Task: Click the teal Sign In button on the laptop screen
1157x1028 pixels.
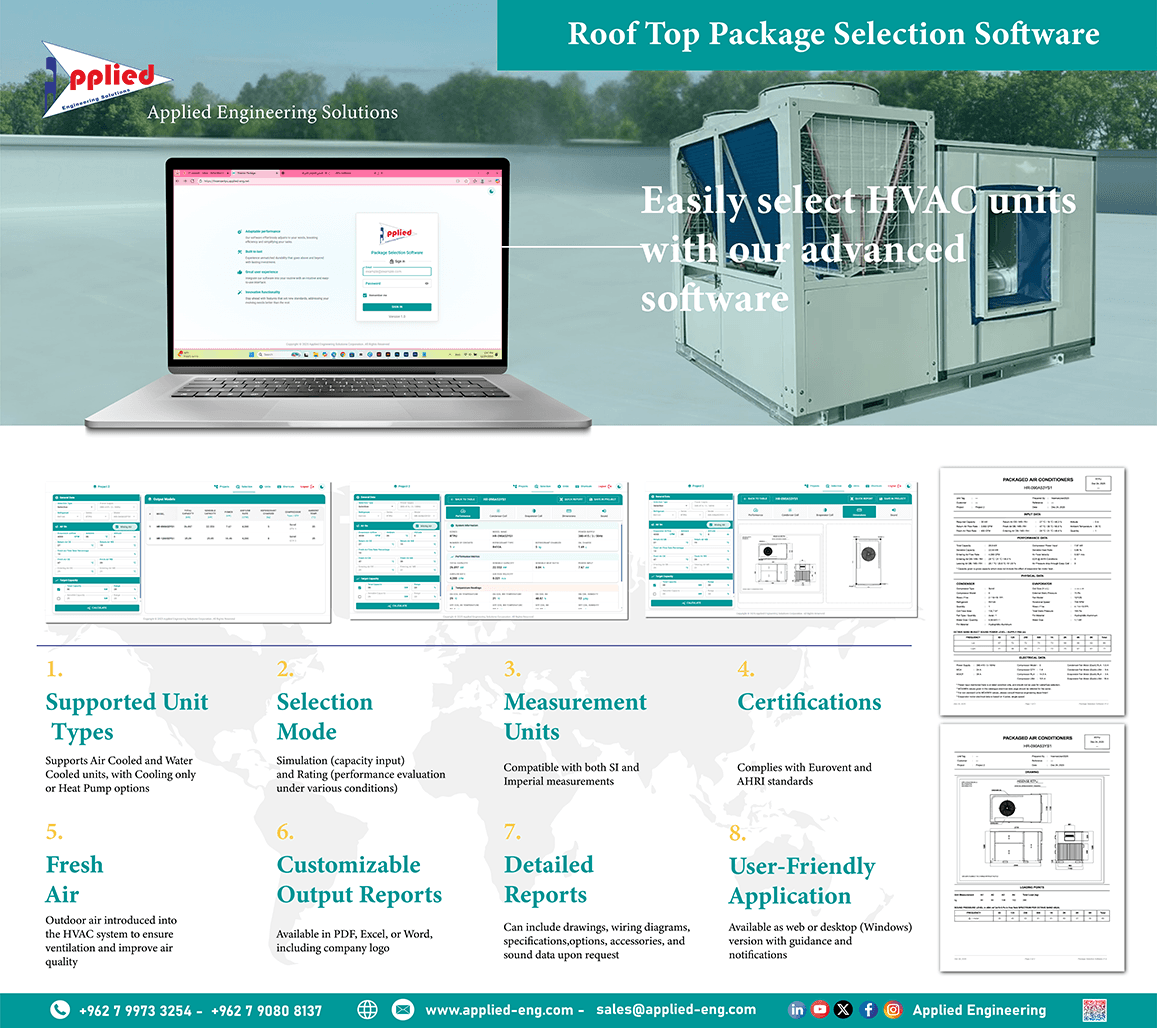Action: pos(397,307)
